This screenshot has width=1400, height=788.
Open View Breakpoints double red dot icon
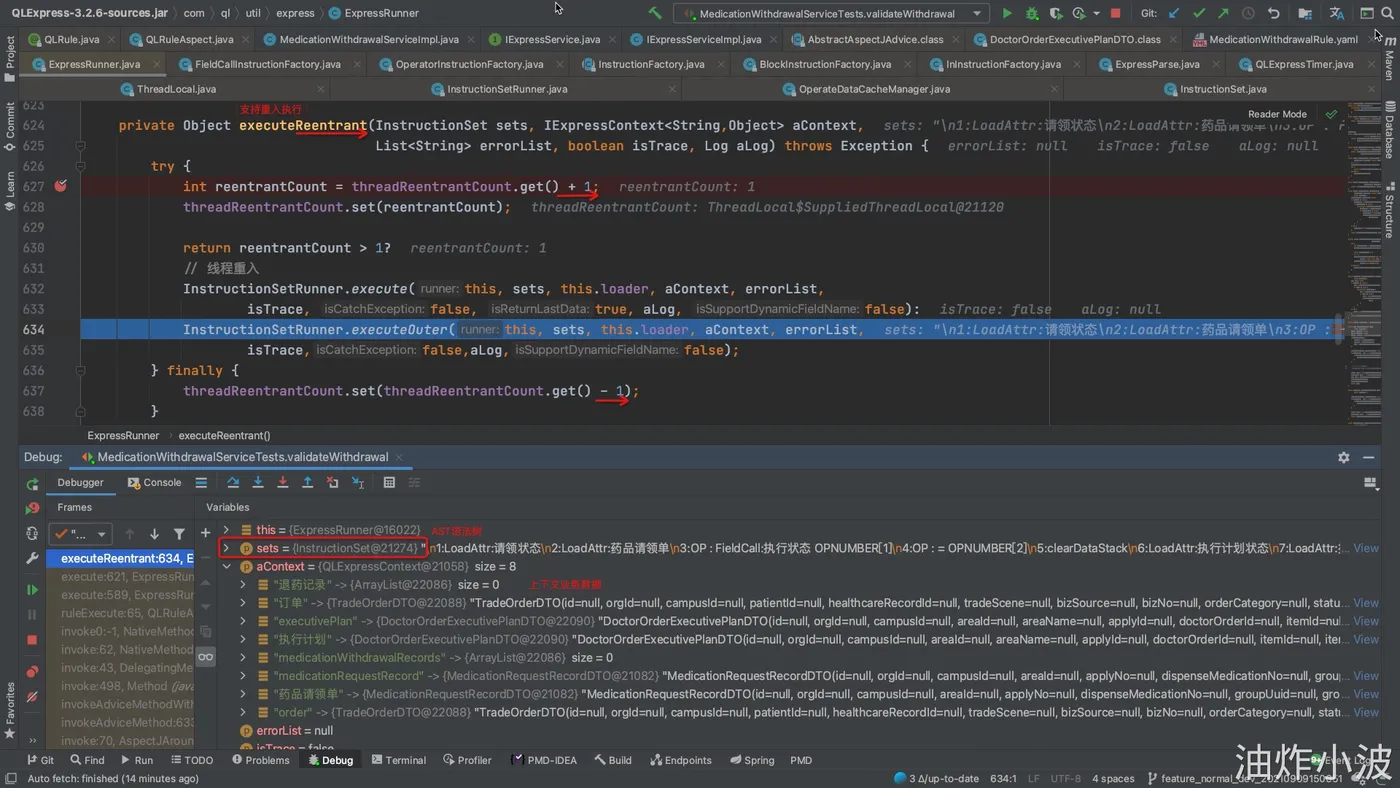pyautogui.click(x=32, y=671)
